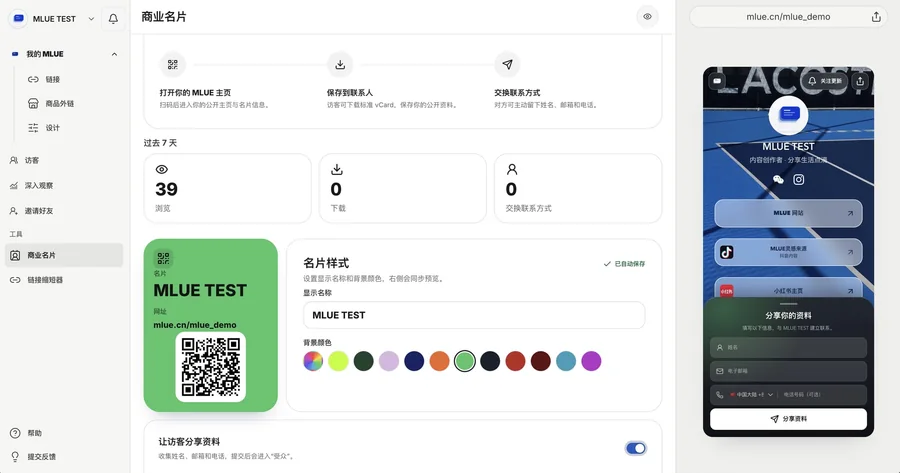This screenshot has height=473, width=900.
Task: Click the QR code icon above 打开你的 MLUE 主页
Action: point(173,64)
